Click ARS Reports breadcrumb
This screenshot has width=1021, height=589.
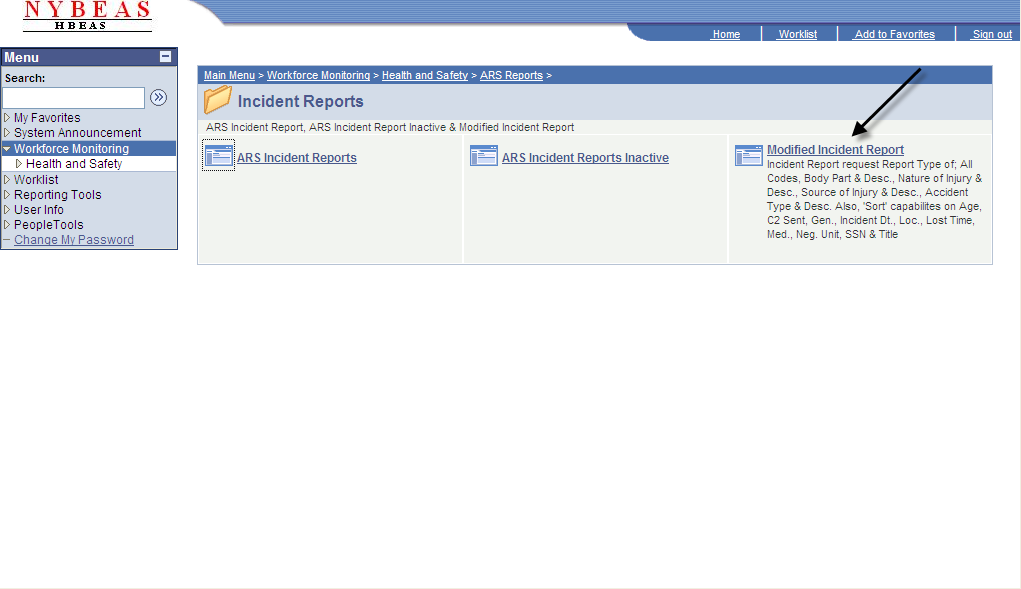click(511, 75)
